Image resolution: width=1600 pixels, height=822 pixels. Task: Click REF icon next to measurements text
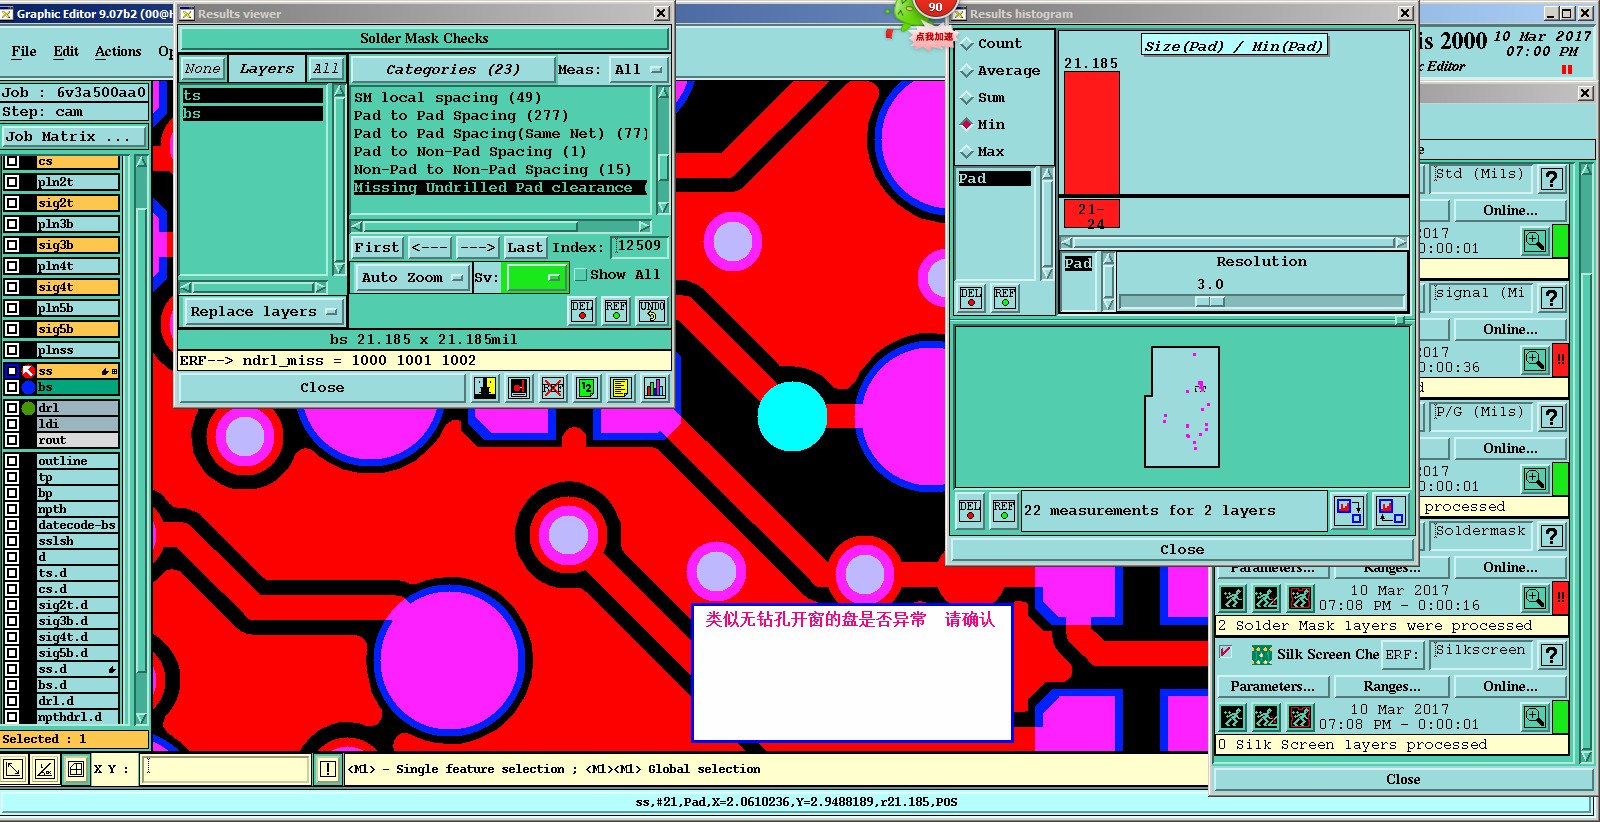tap(1004, 511)
